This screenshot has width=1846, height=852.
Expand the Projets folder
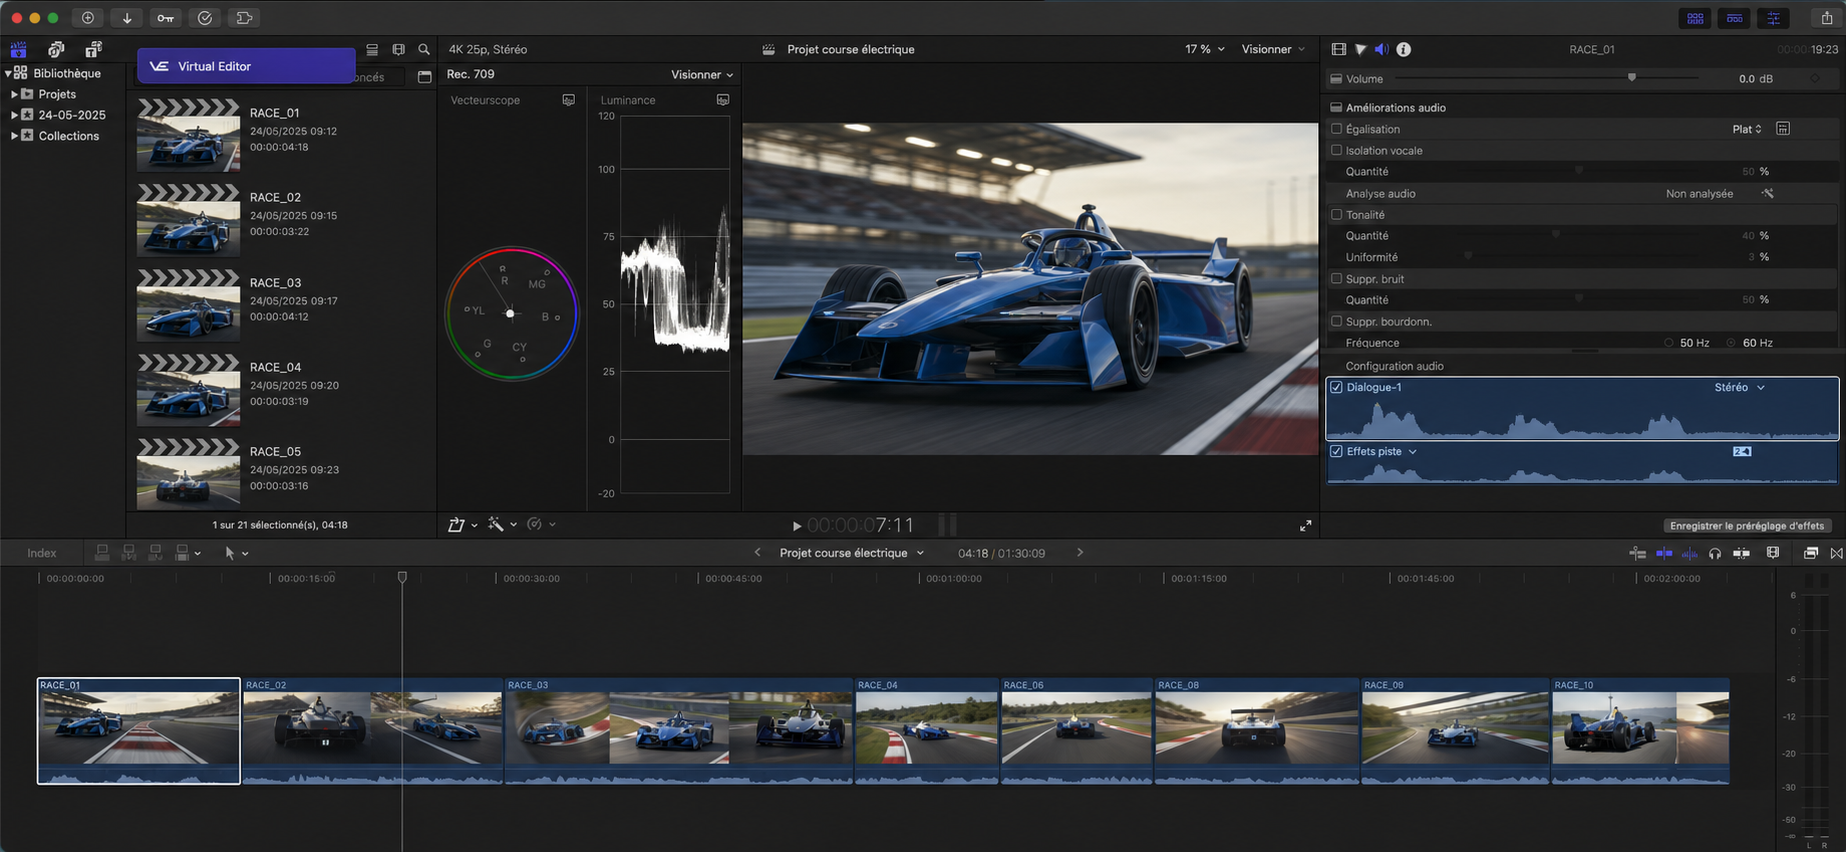14,94
